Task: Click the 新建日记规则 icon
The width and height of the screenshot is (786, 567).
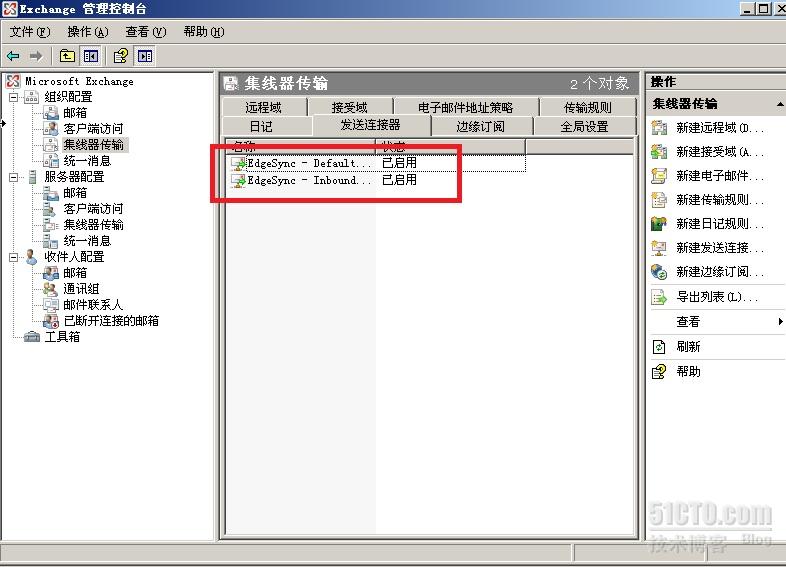Action: point(659,224)
